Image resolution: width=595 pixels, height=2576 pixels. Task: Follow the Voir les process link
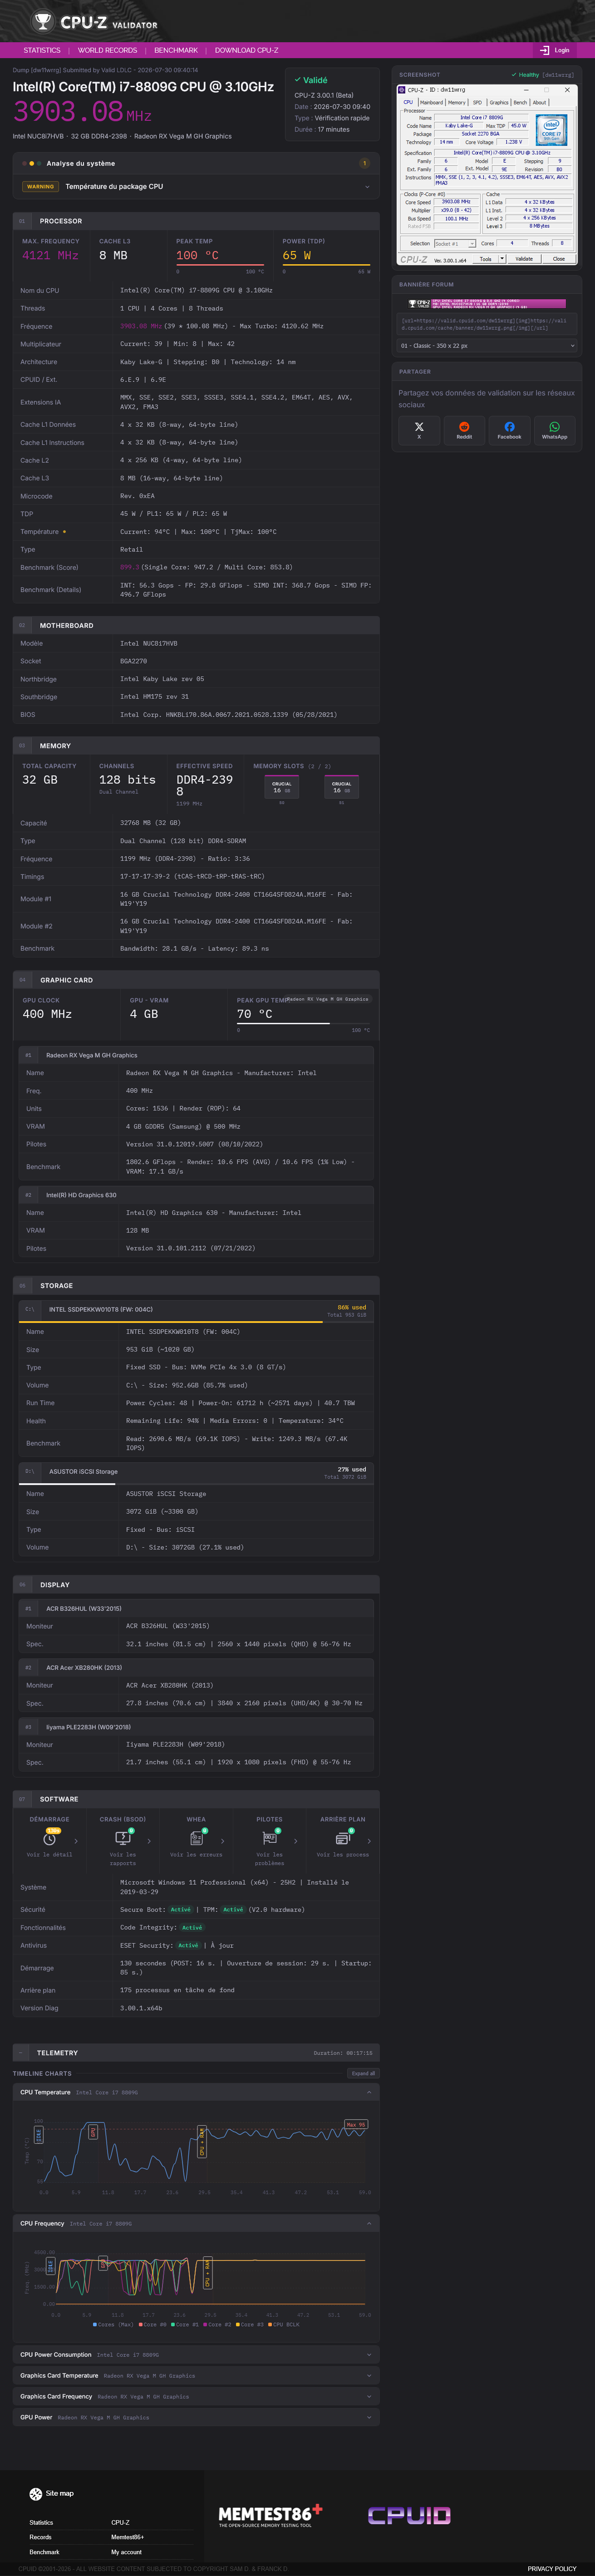[x=343, y=1854]
